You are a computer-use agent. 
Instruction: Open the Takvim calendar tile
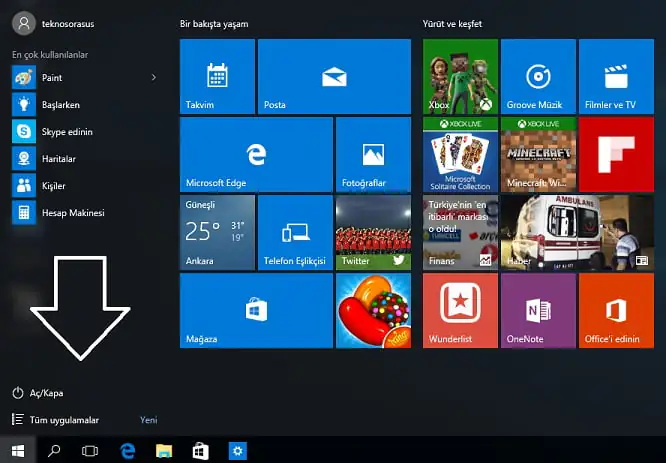217,77
